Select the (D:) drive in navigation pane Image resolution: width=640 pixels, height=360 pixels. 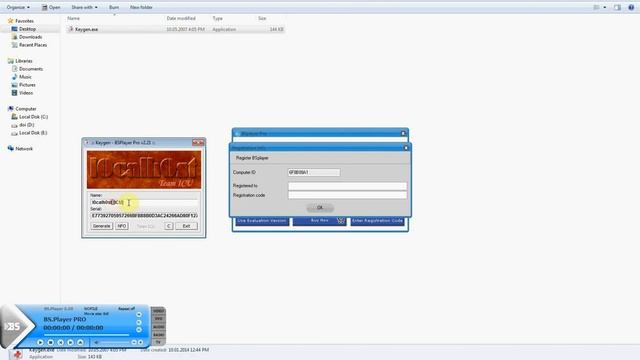pos(23,125)
